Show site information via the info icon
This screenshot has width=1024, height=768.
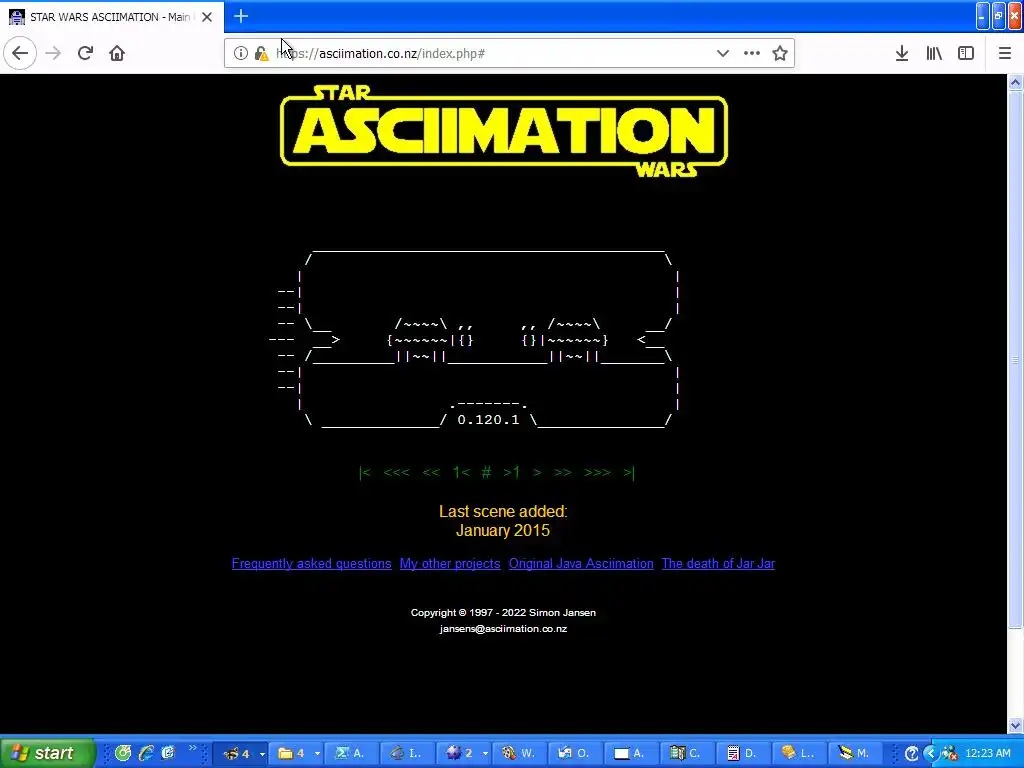[x=240, y=53]
